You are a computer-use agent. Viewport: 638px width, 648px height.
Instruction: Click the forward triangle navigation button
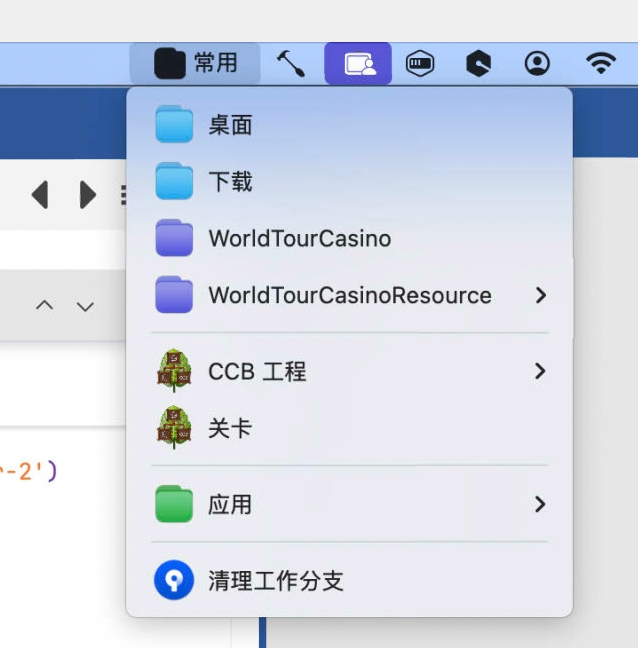click(x=88, y=194)
